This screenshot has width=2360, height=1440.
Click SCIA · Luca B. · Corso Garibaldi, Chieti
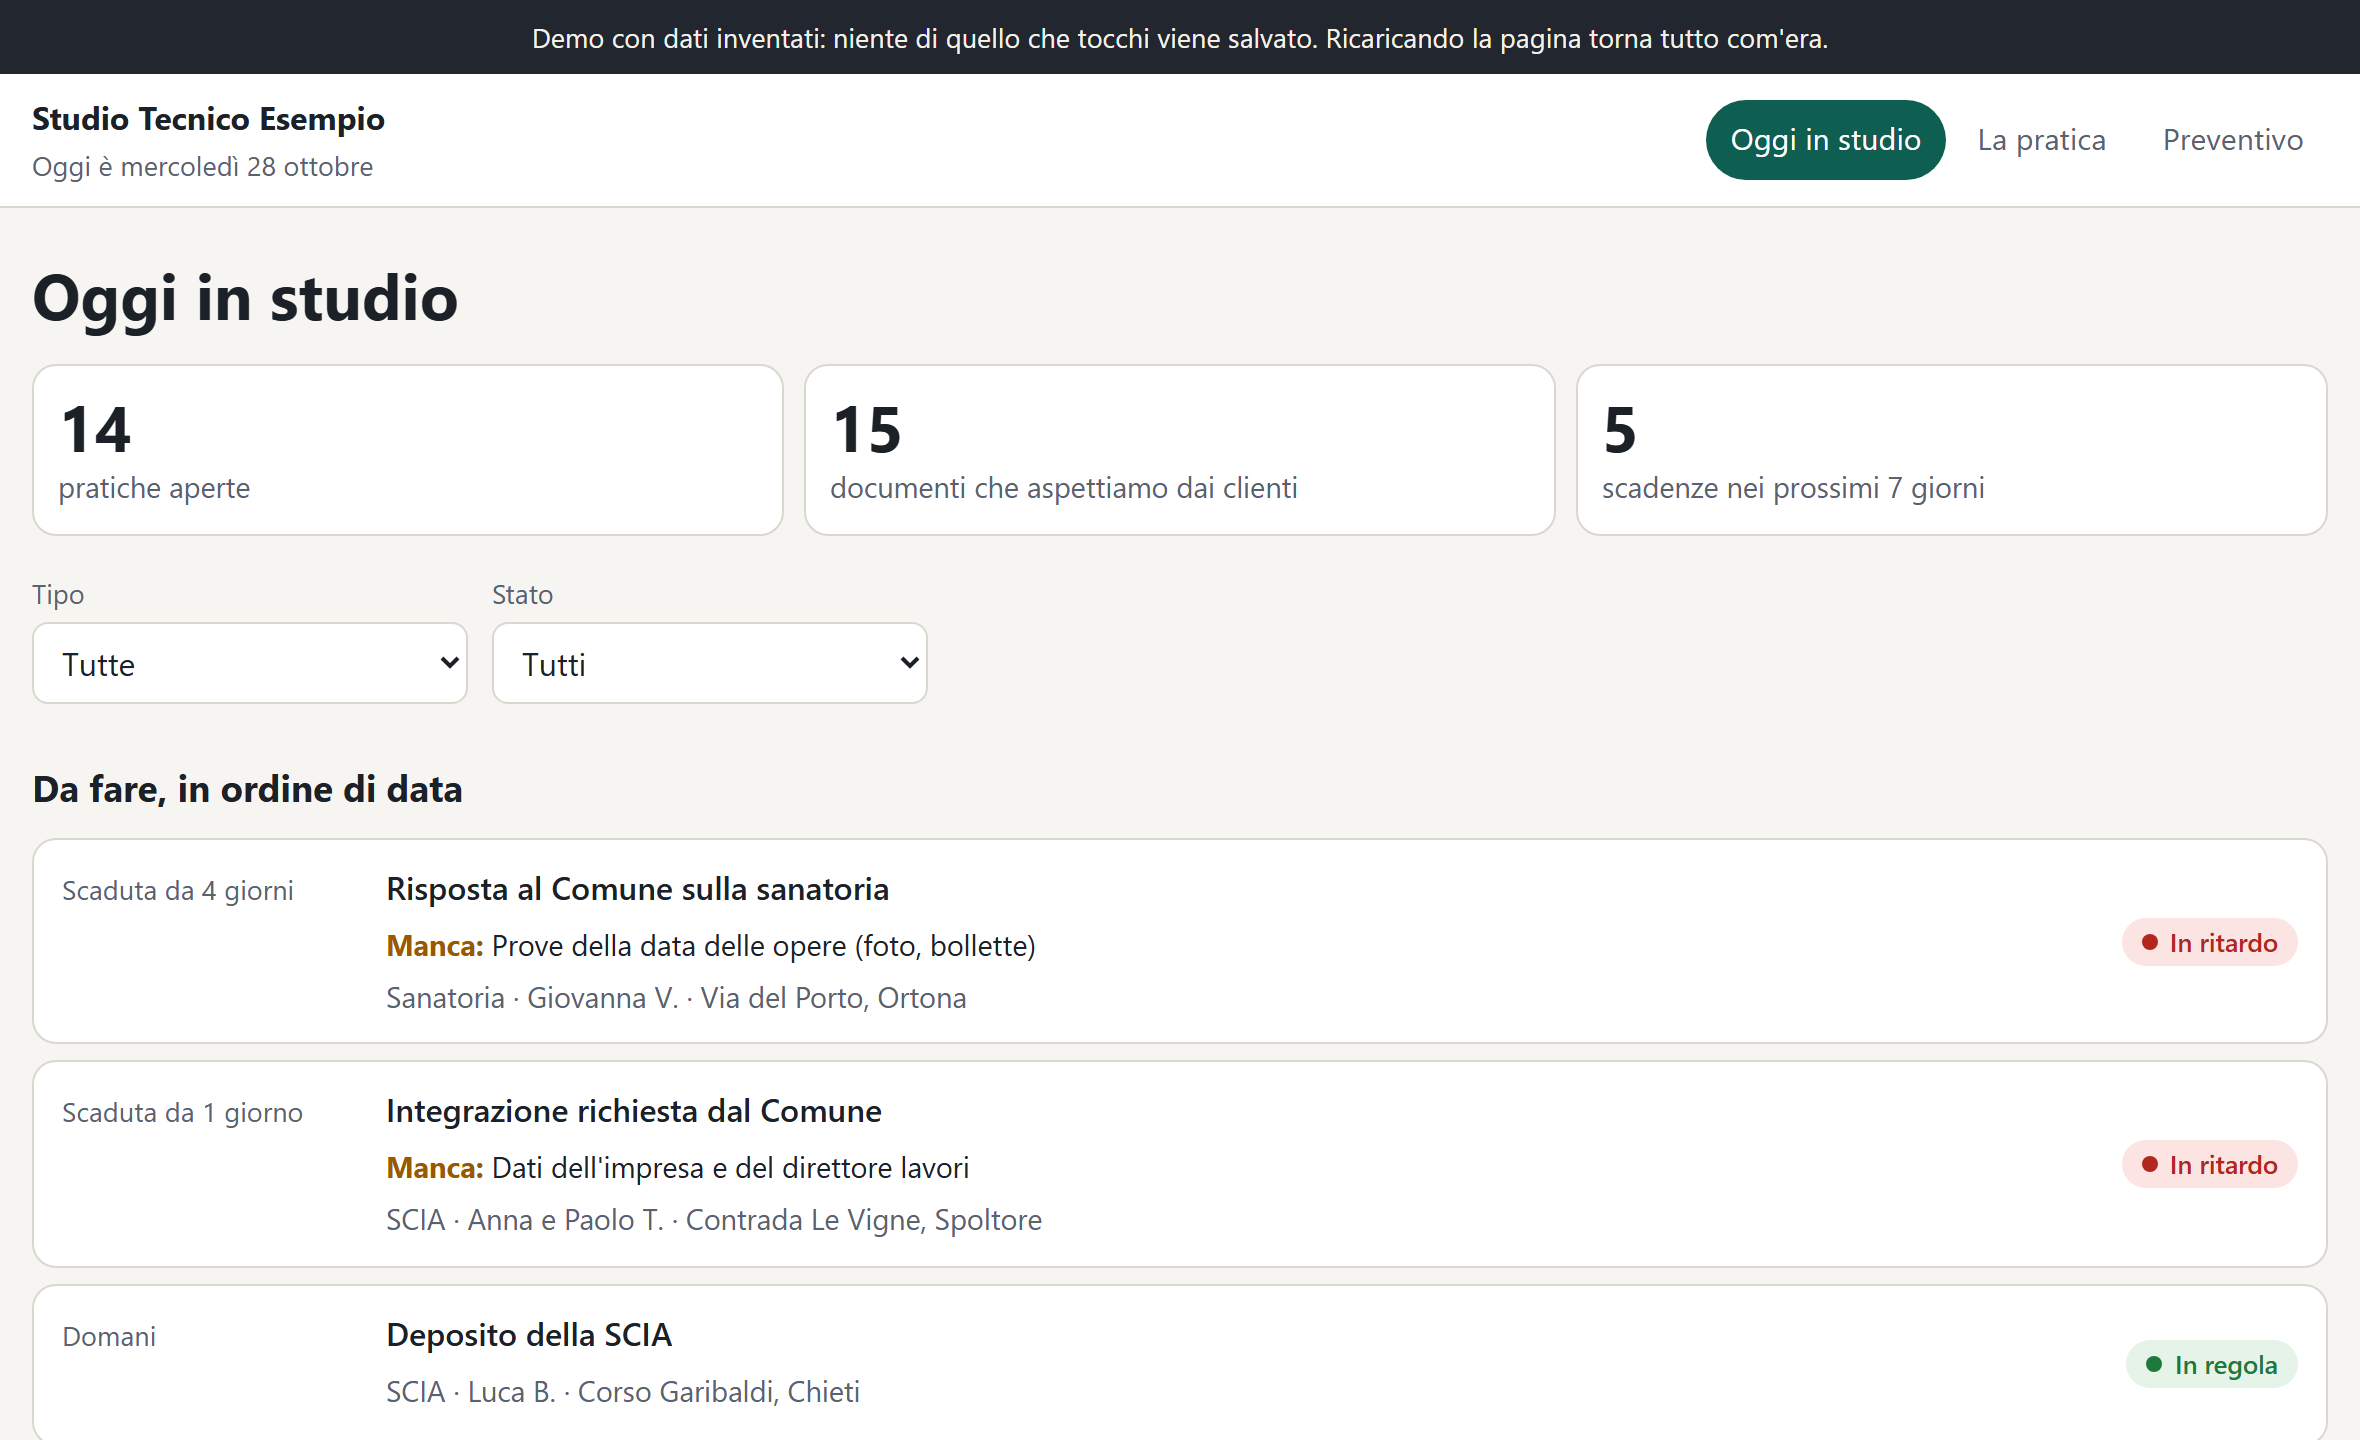(x=623, y=1392)
